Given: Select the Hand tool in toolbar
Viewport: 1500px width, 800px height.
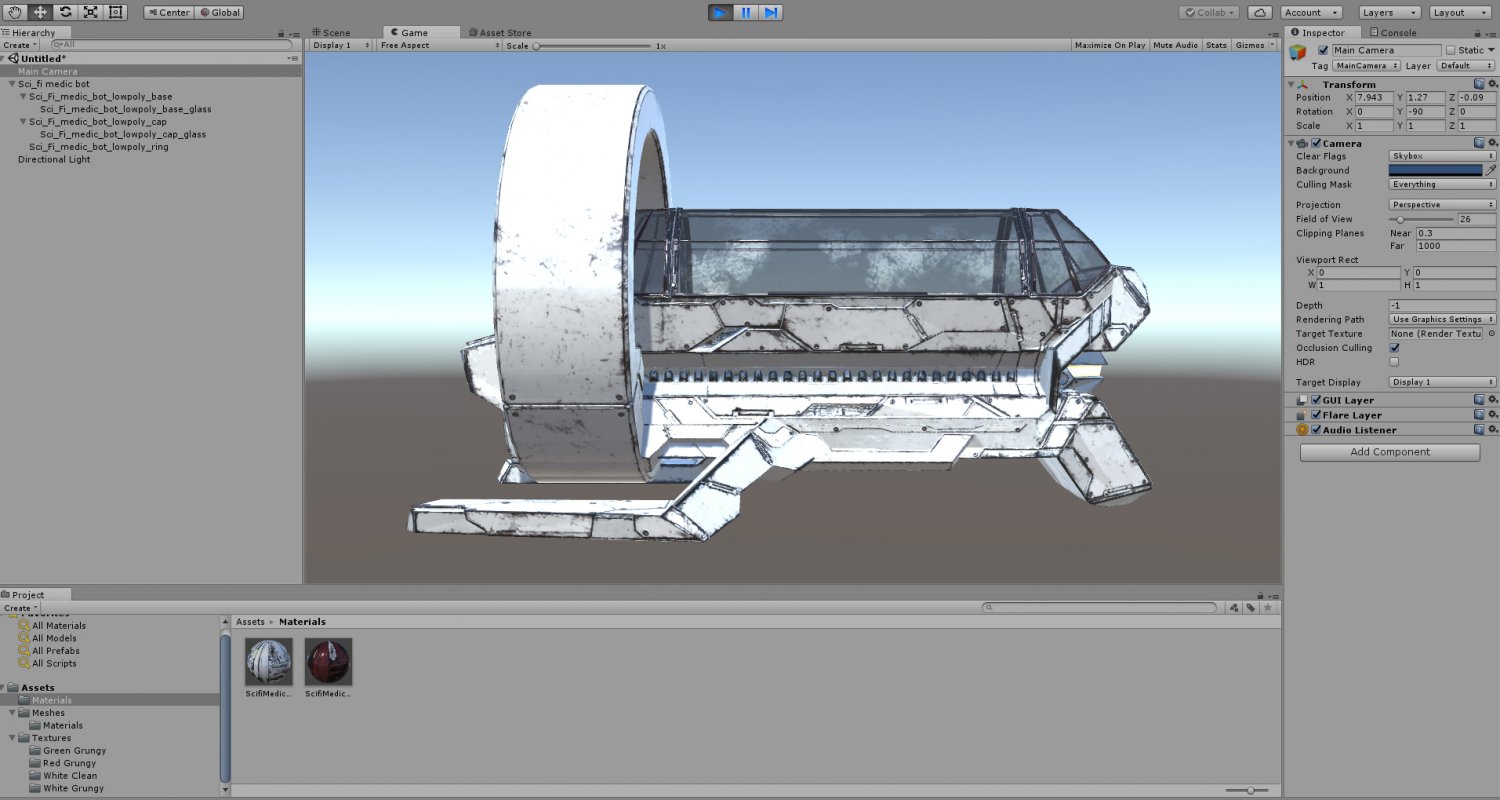Looking at the screenshot, I should click(15, 12).
